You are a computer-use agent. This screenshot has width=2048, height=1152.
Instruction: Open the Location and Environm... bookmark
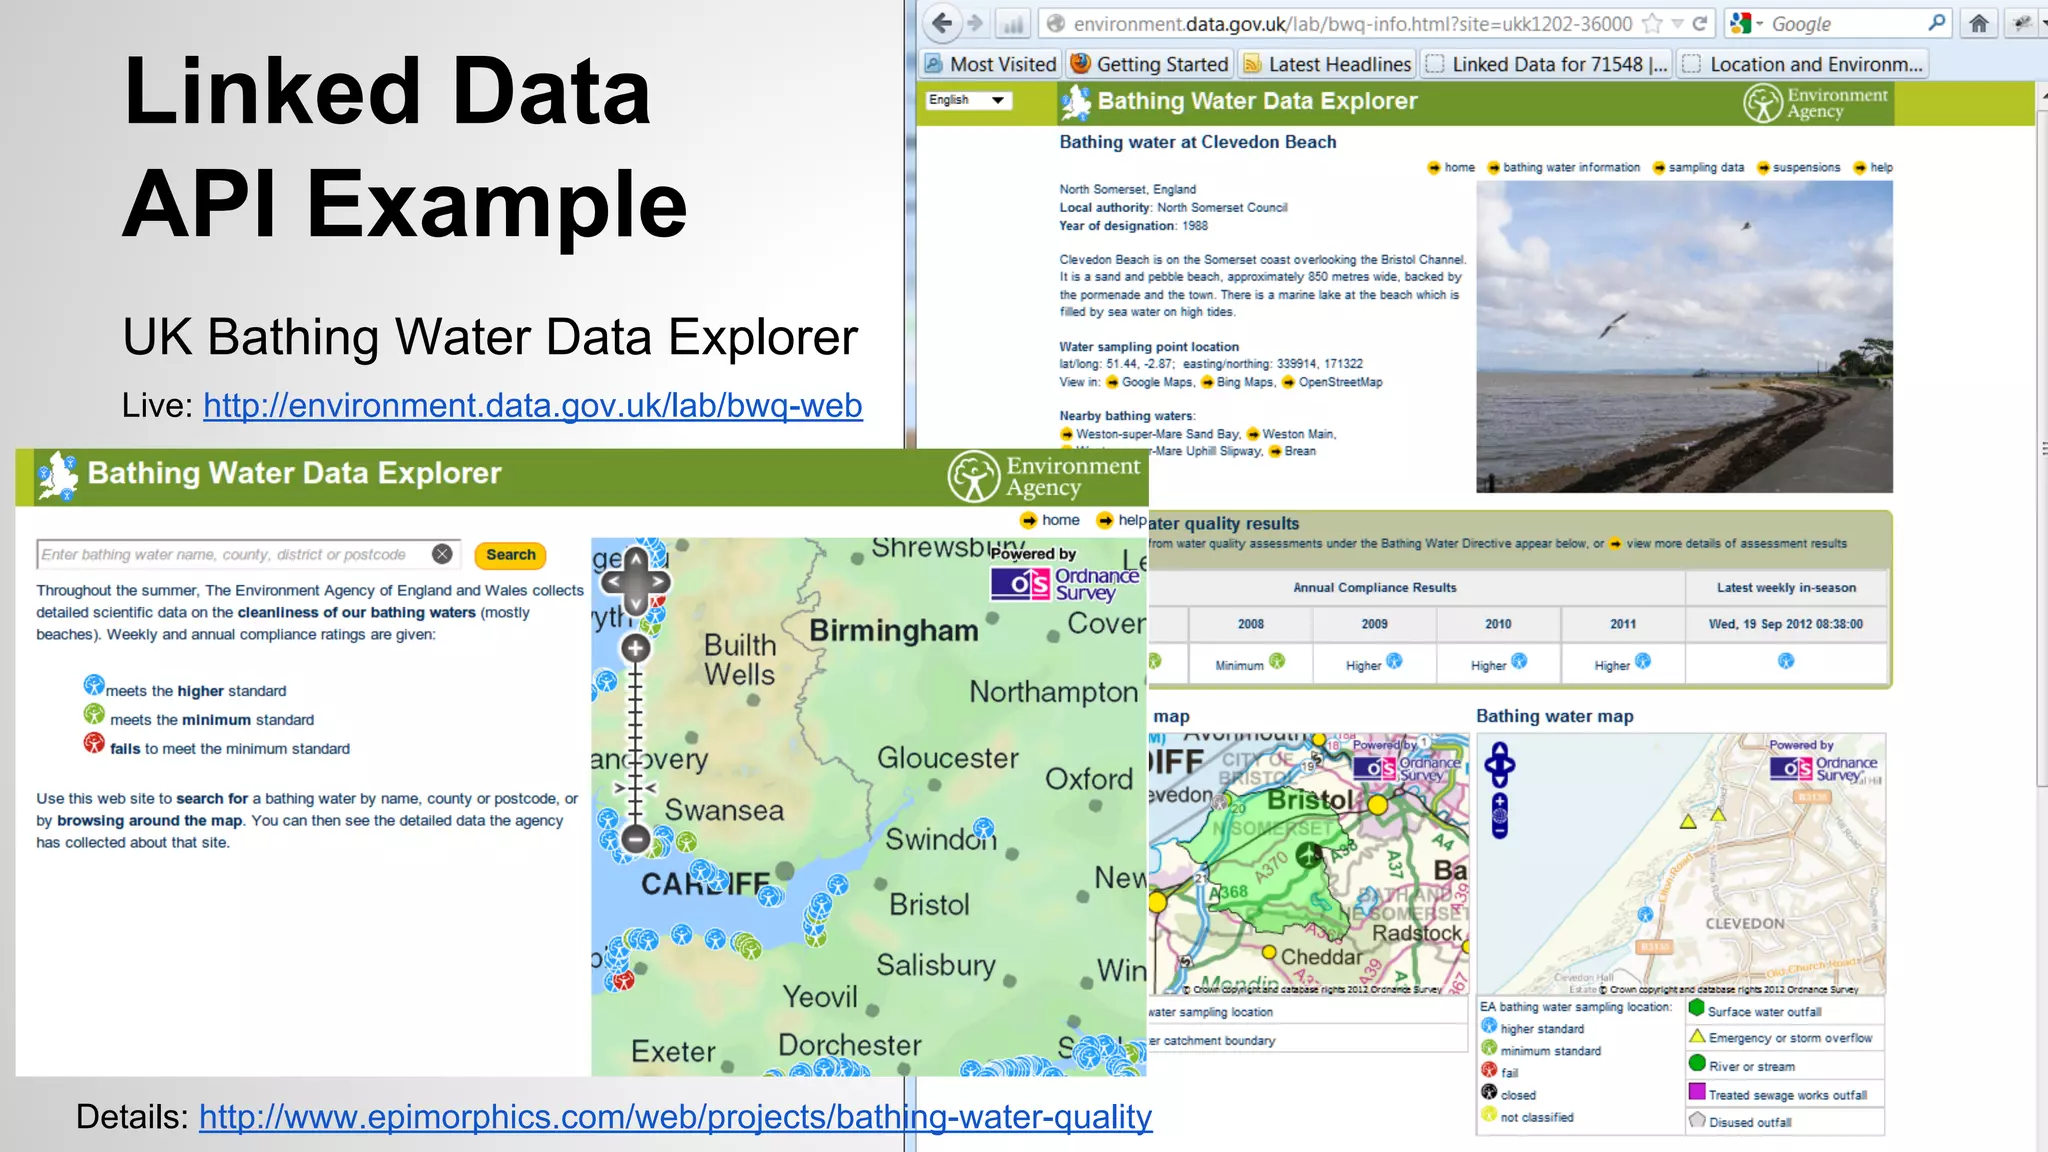(x=1804, y=64)
